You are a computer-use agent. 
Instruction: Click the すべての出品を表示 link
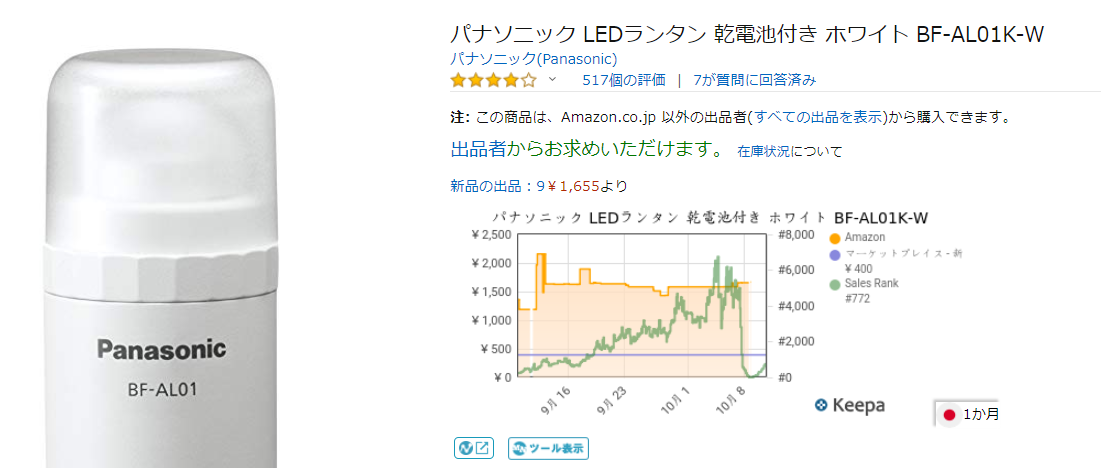(820, 117)
